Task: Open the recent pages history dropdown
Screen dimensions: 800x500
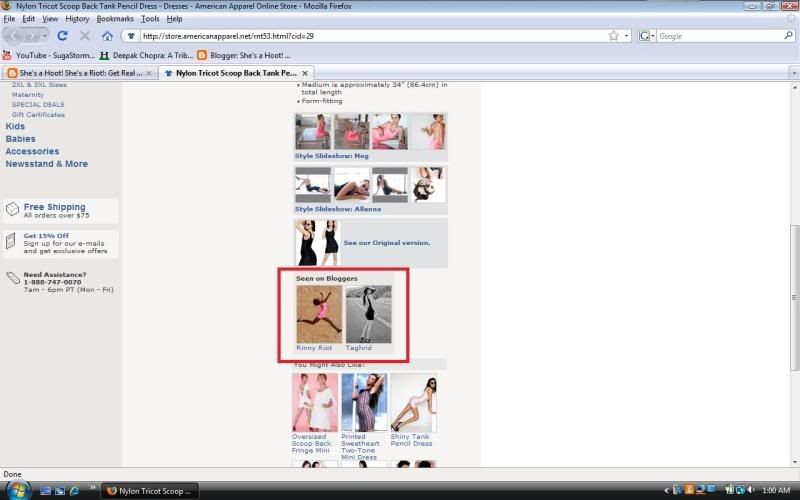Action: 44,36
